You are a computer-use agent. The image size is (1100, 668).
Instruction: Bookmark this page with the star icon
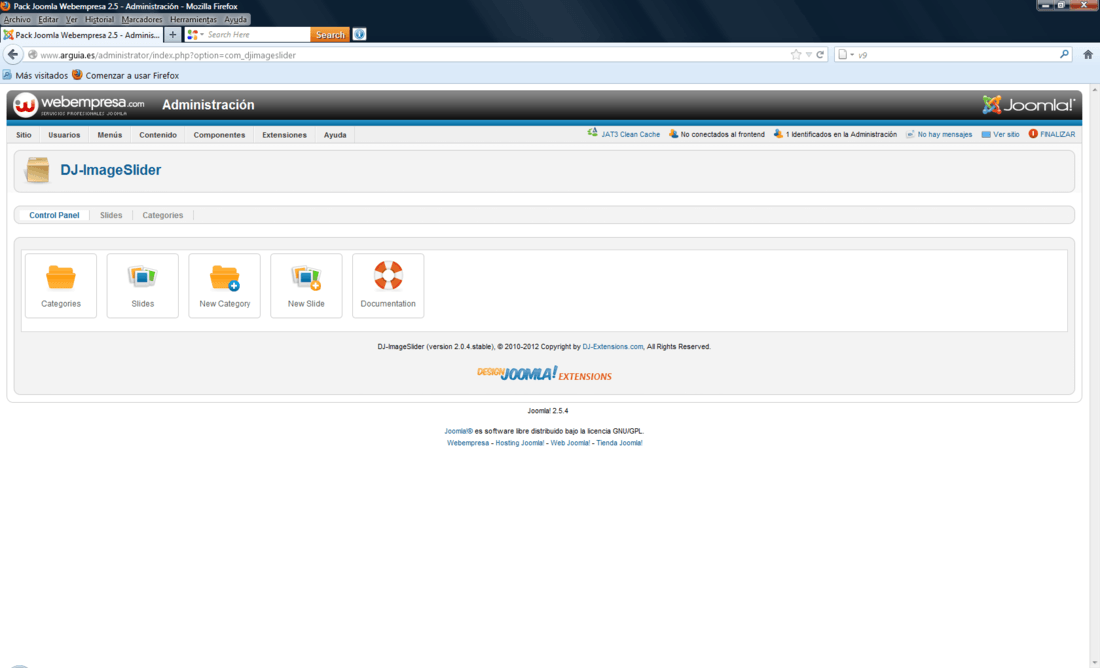point(796,55)
